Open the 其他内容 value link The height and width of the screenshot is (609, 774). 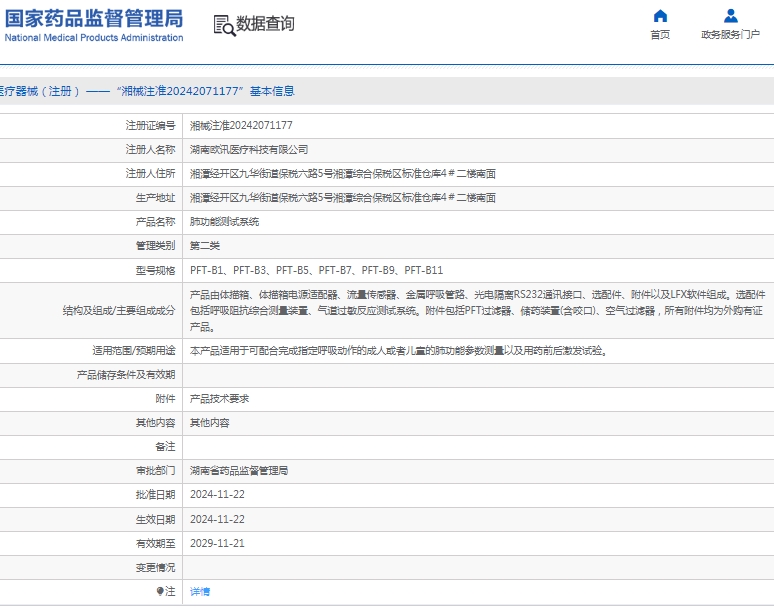pos(209,423)
